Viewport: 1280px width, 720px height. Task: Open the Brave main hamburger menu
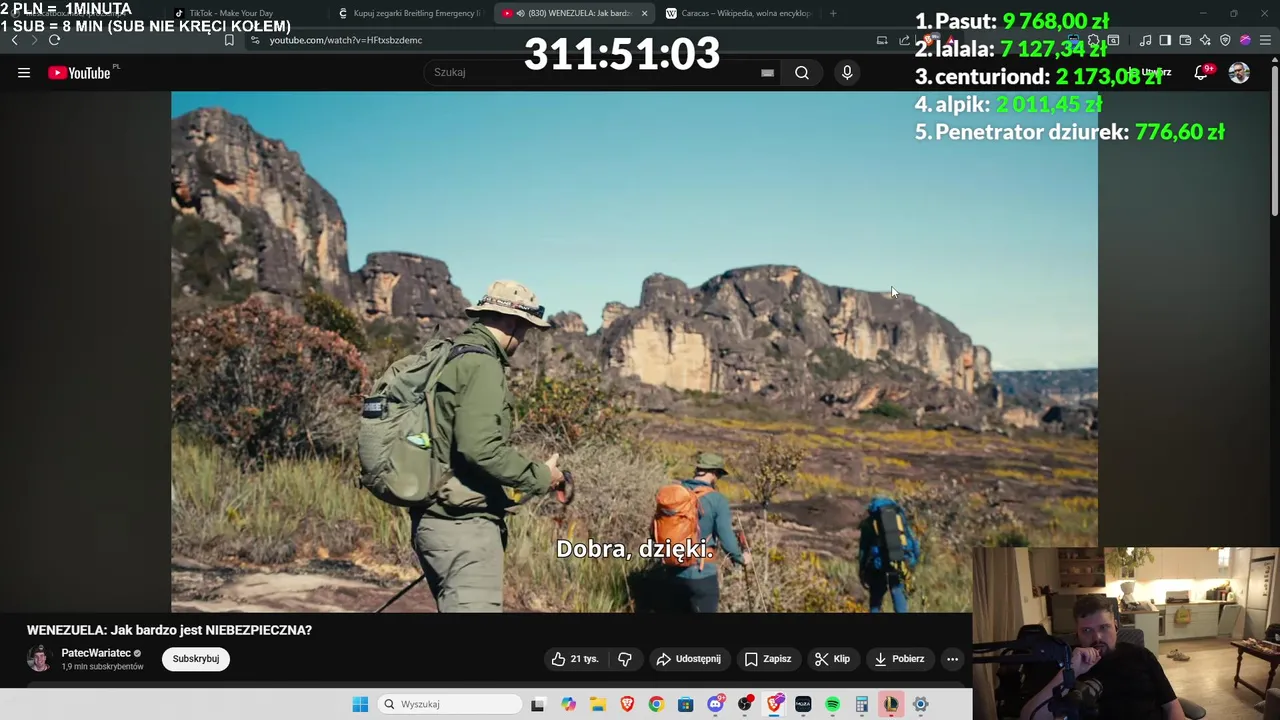(x=1265, y=40)
